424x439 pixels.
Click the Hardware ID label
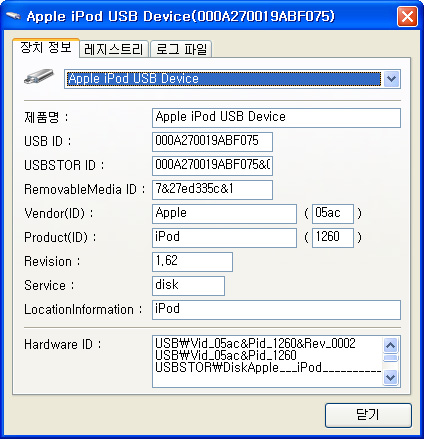point(62,344)
